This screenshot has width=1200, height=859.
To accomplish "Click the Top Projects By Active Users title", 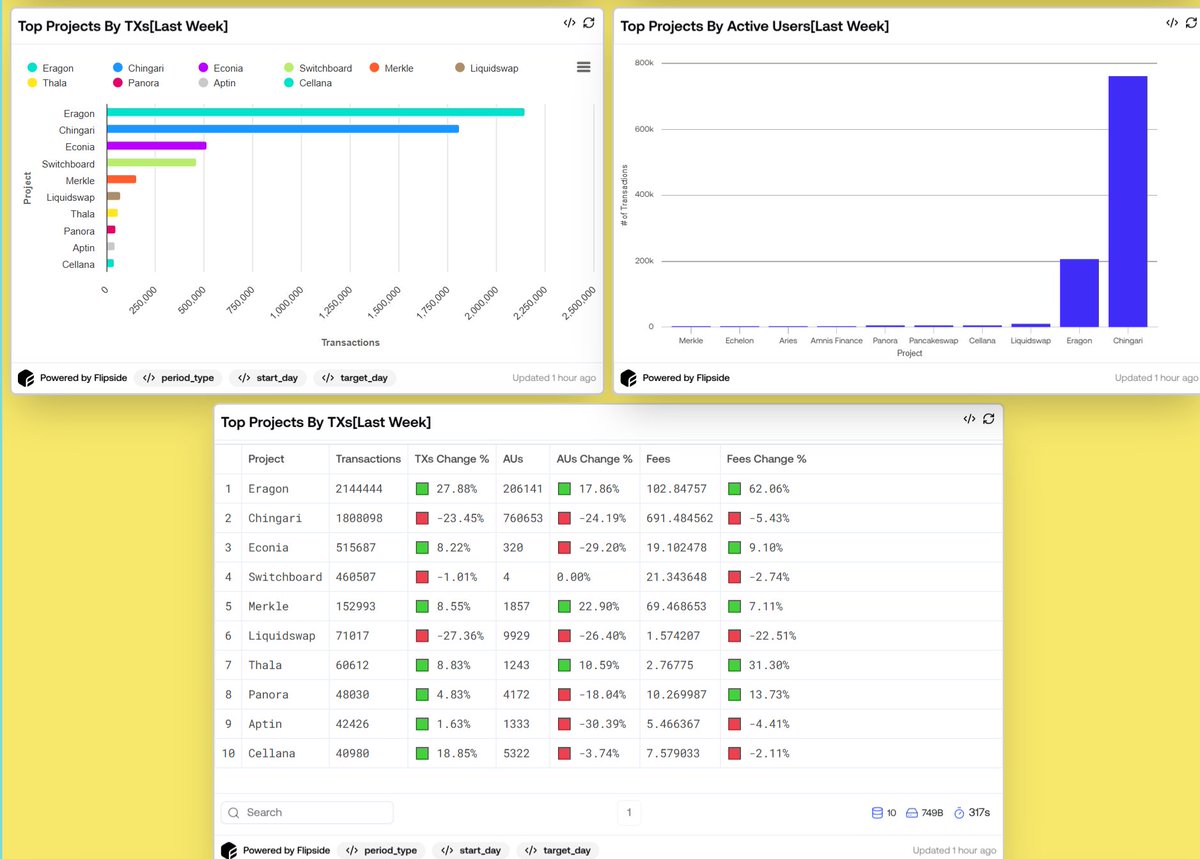I will [x=754, y=26].
